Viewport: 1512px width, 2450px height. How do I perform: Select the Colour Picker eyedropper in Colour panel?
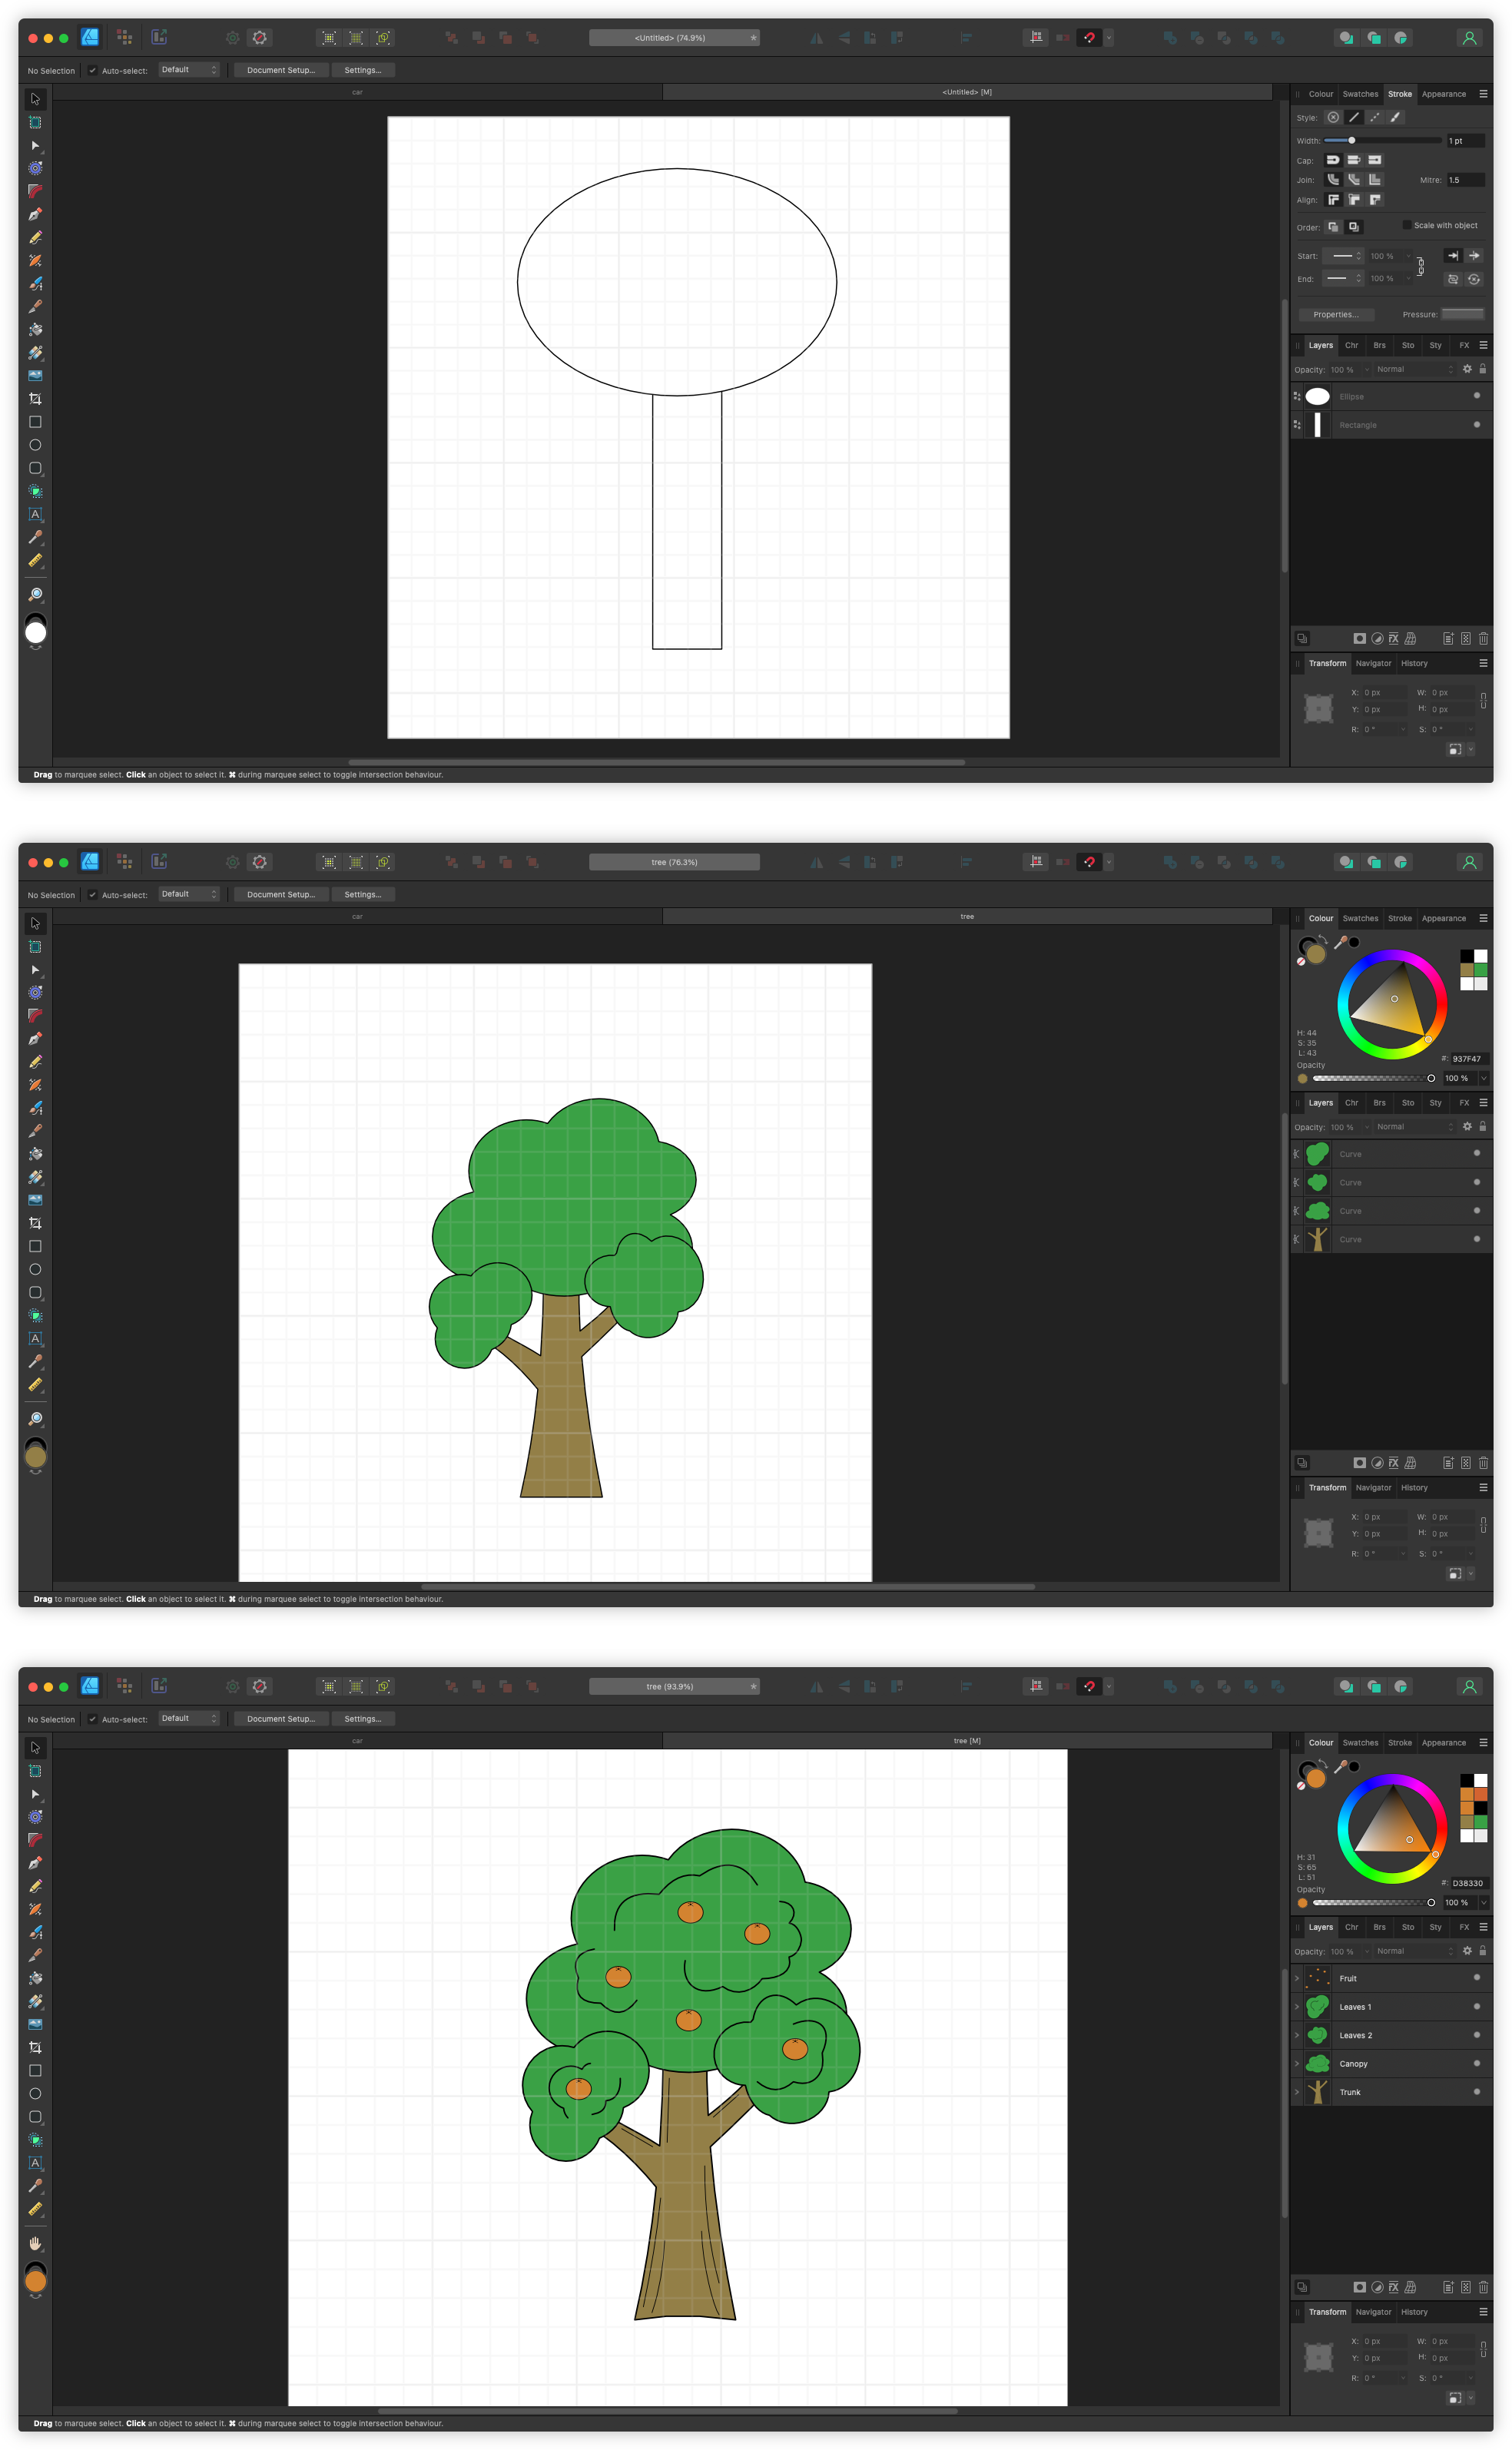pyautogui.click(x=1340, y=941)
